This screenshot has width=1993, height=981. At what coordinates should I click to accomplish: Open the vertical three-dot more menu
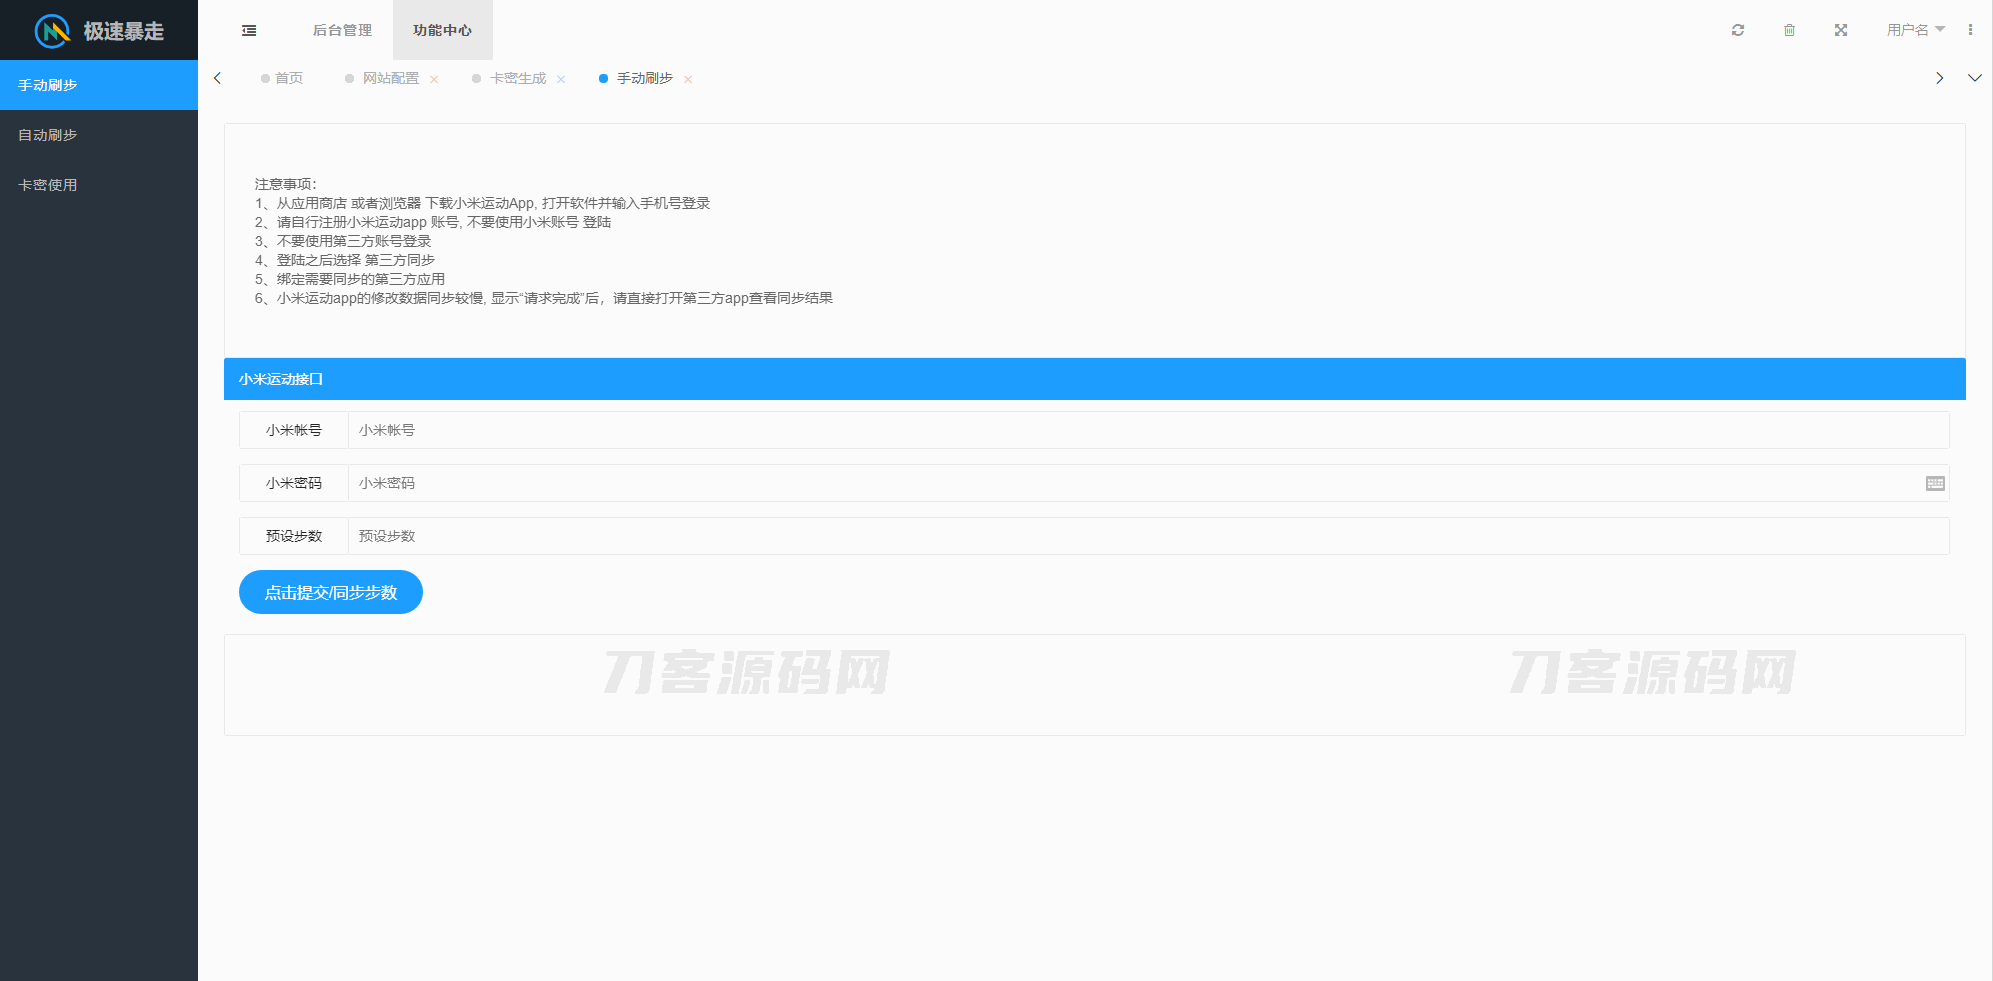pyautogui.click(x=1970, y=30)
